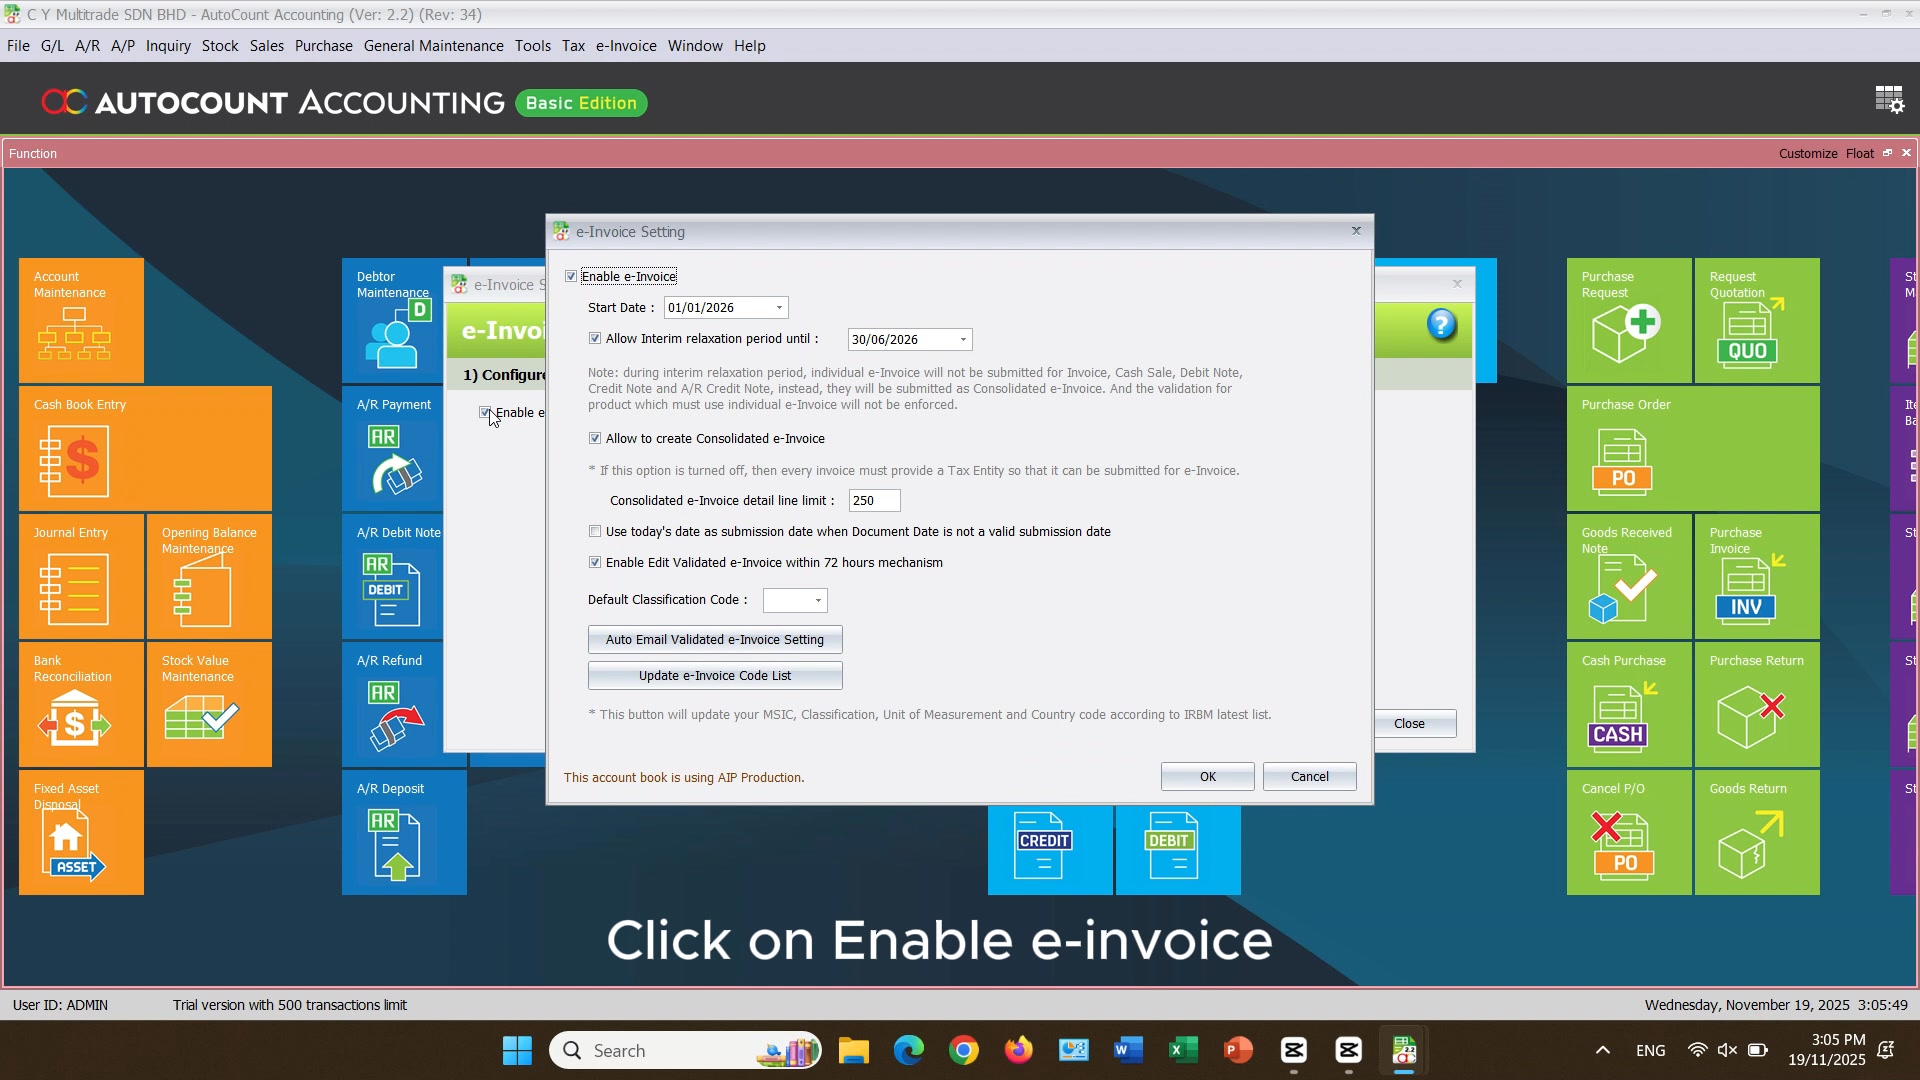Open Purchase Request tile
The image size is (1920, 1080).
[x=1629, y=321]
